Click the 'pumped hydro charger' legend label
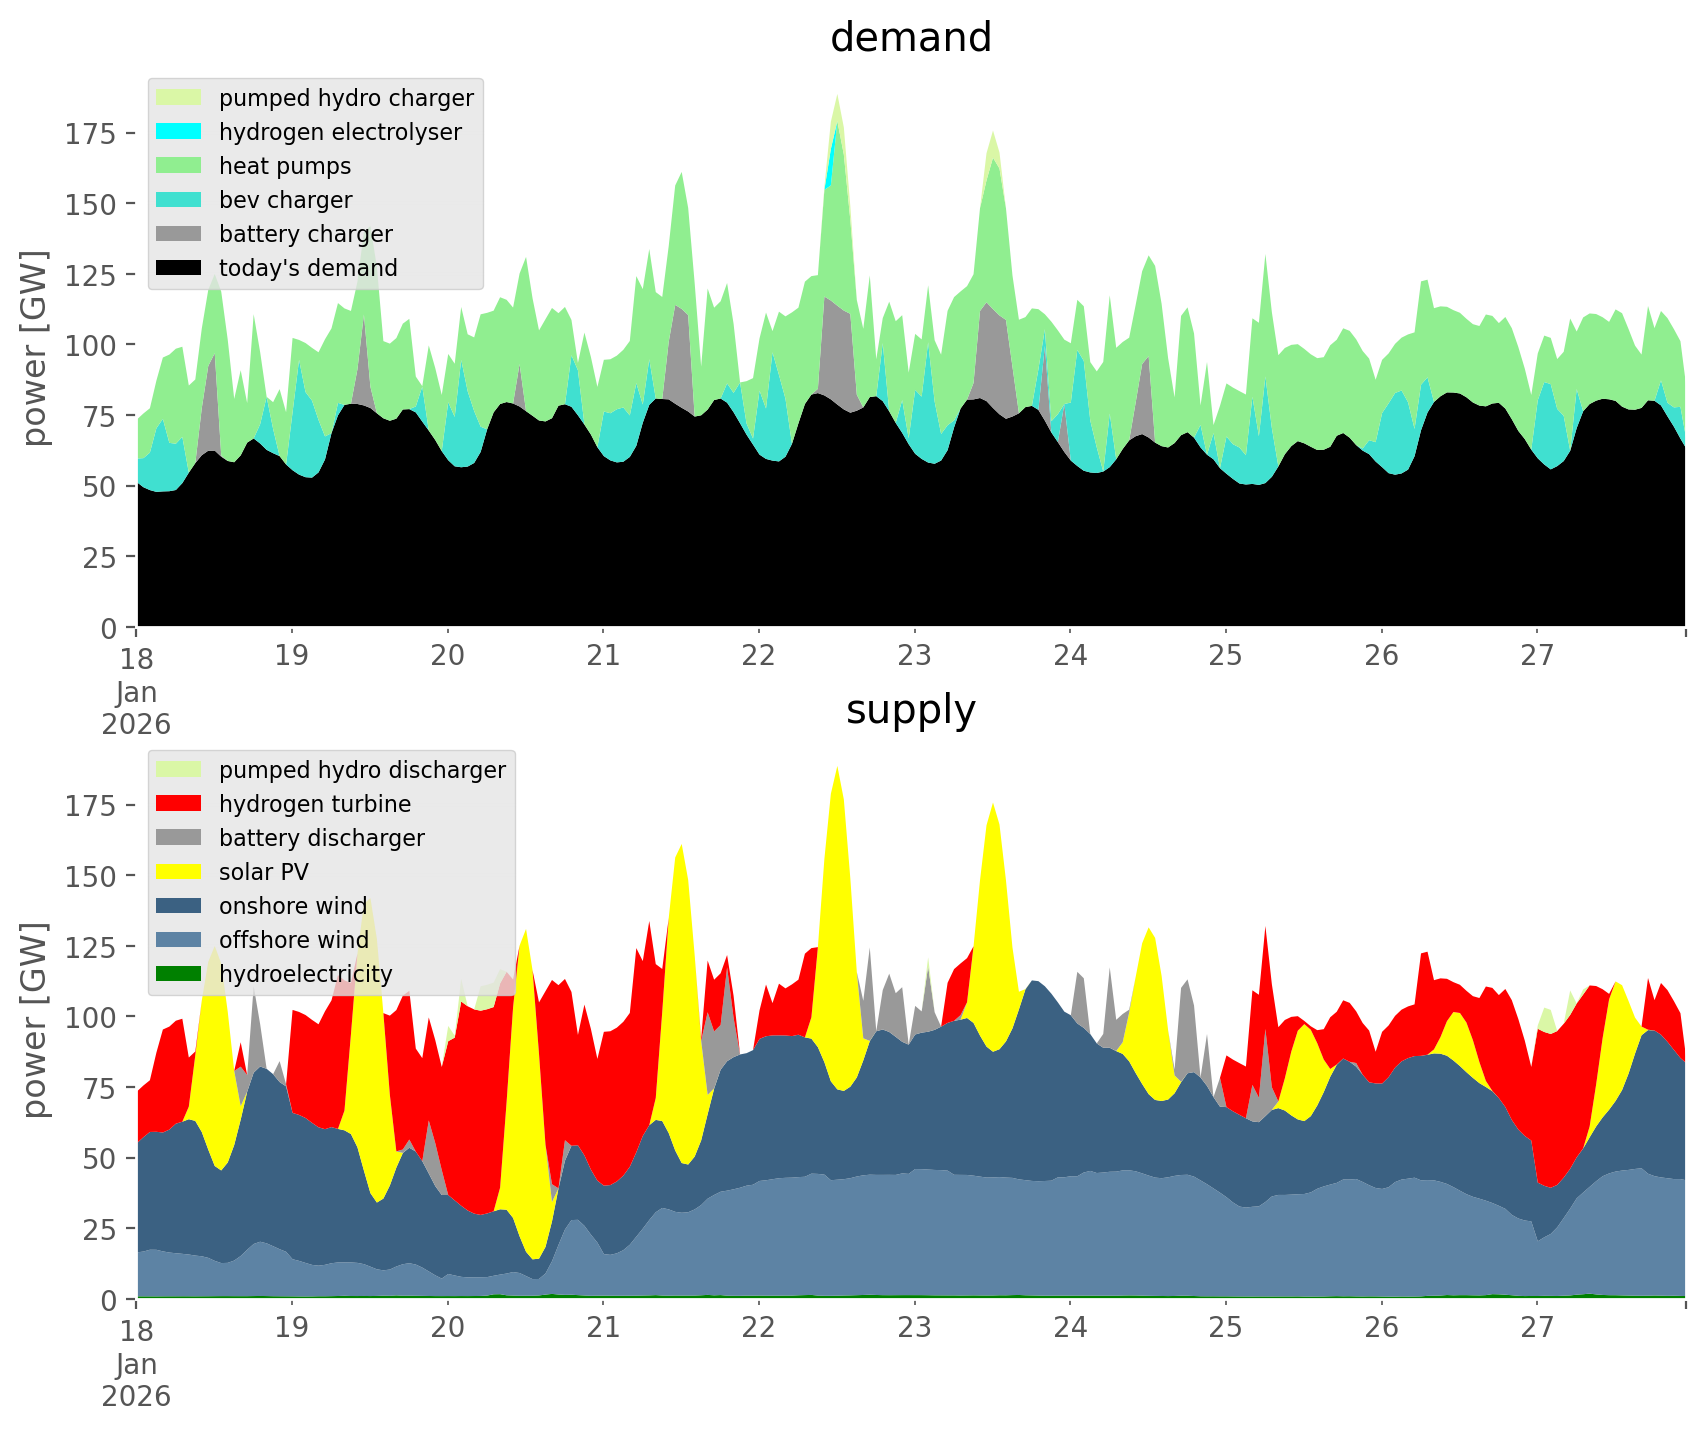Screen dimensions: 1706x1431 346,98
